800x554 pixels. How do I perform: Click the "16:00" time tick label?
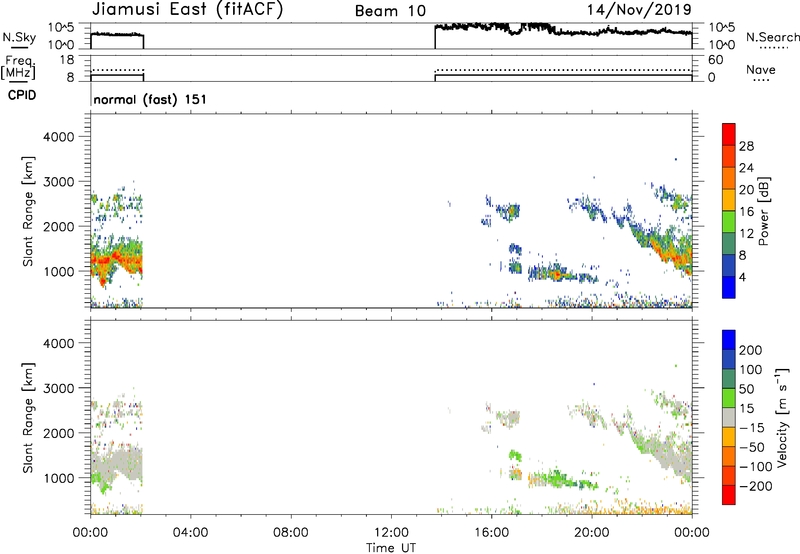(491, 533)
